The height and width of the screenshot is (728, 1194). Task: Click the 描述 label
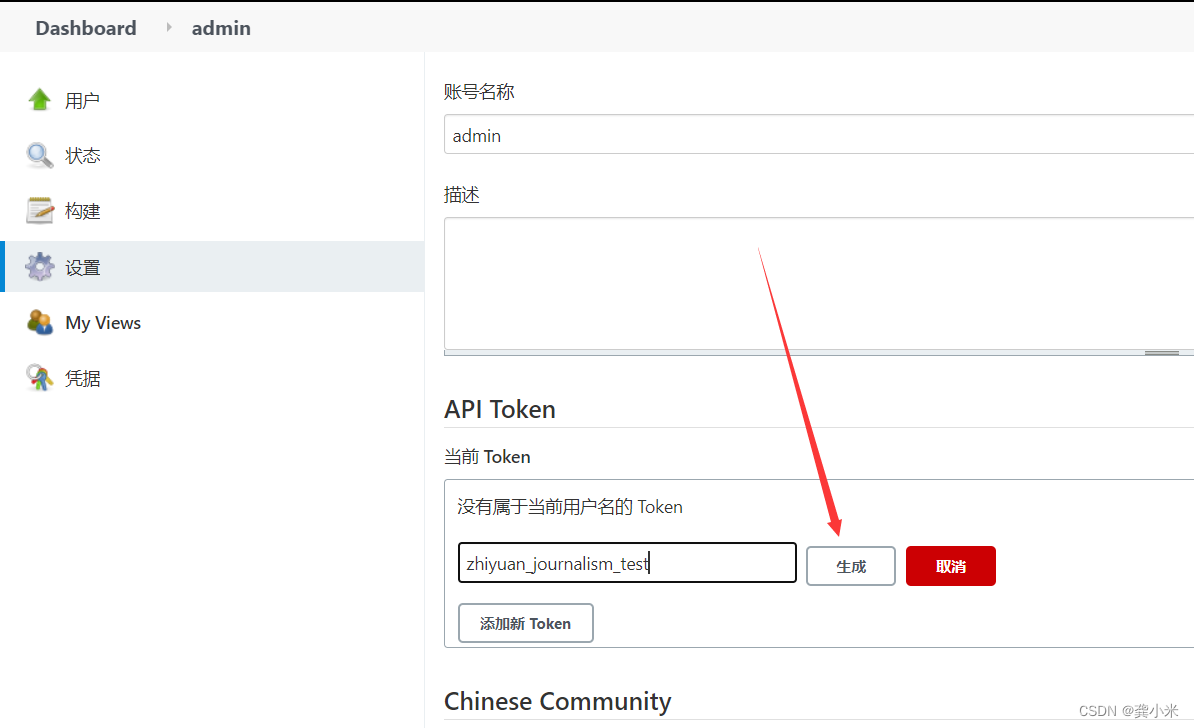[x=461, y=196]
